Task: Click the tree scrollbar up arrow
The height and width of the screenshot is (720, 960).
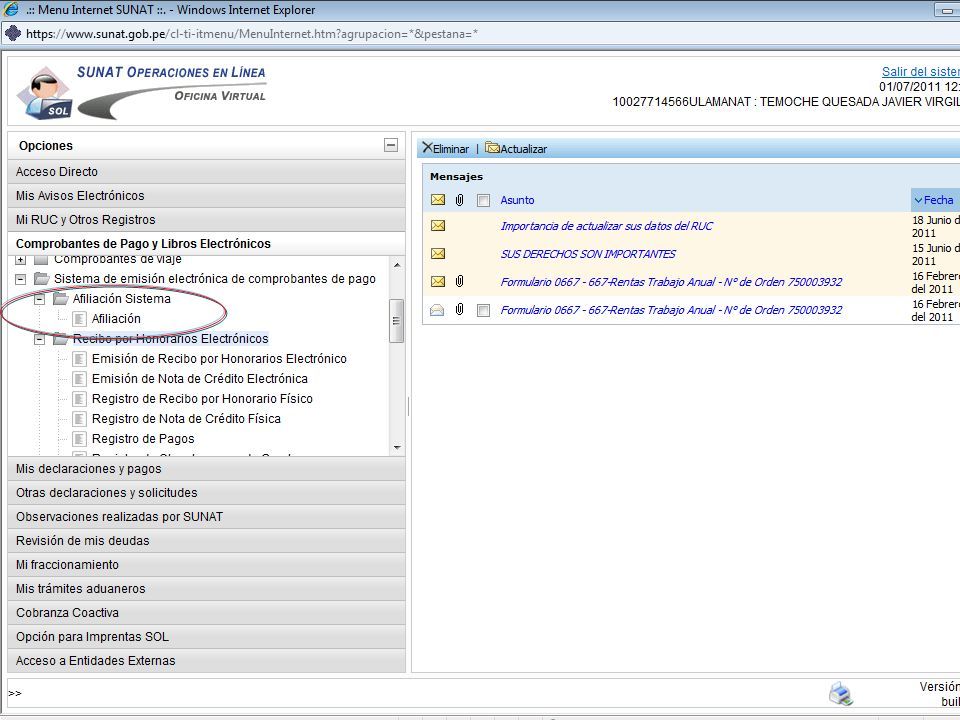Action: point(397,265)
